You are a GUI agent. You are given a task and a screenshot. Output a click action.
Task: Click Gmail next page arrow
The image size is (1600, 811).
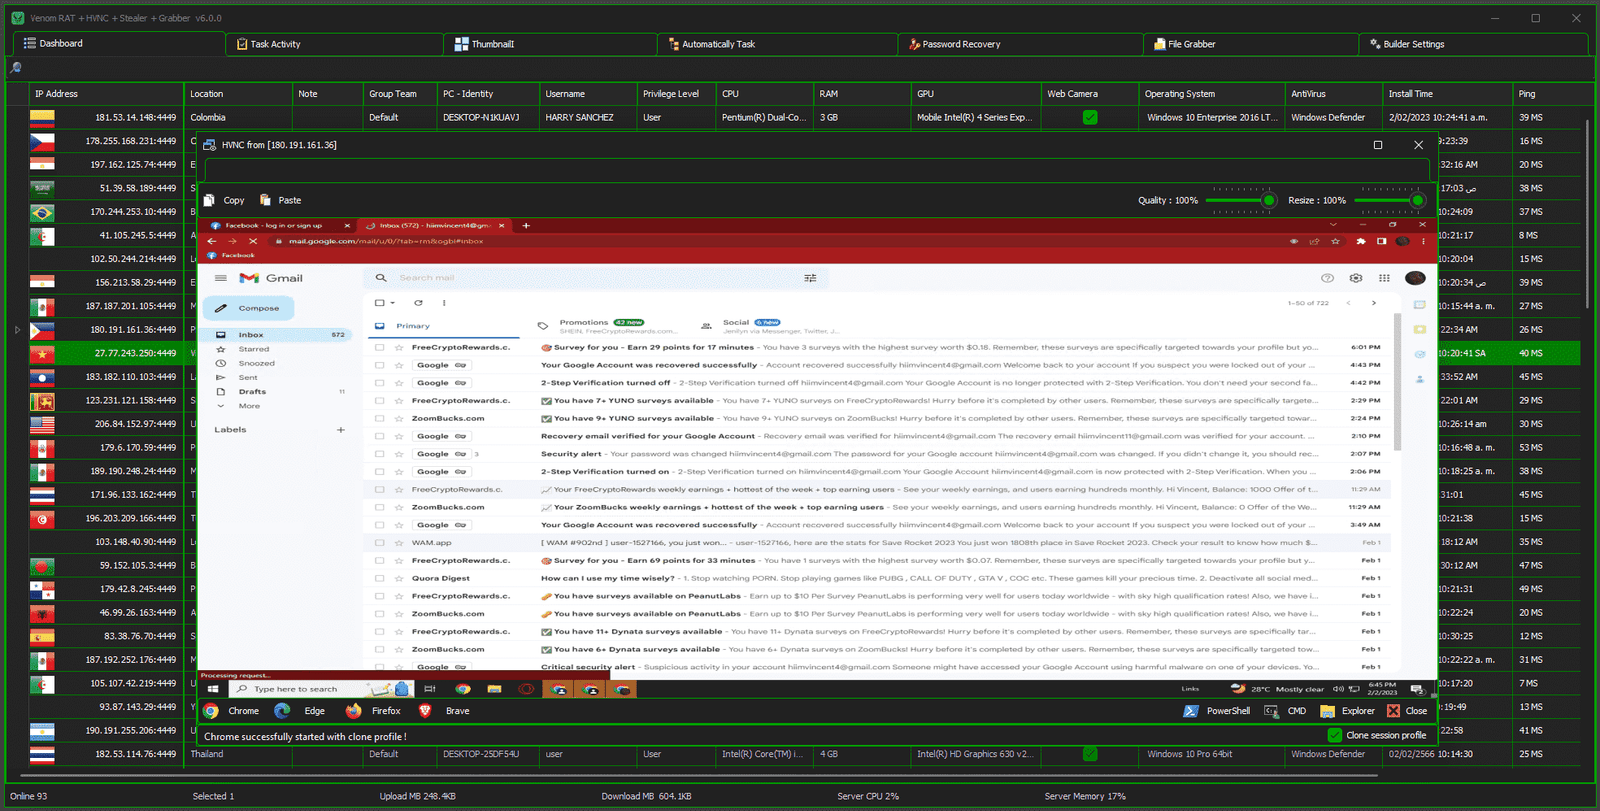[x=1374, y=303]
